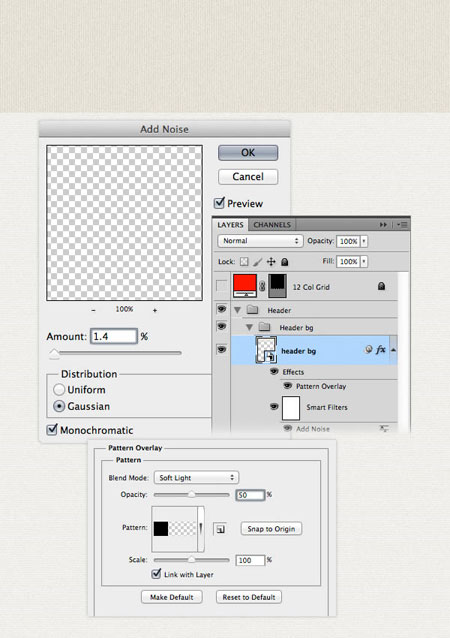Click the Lock image pixels brush icon

click(258, 262)
